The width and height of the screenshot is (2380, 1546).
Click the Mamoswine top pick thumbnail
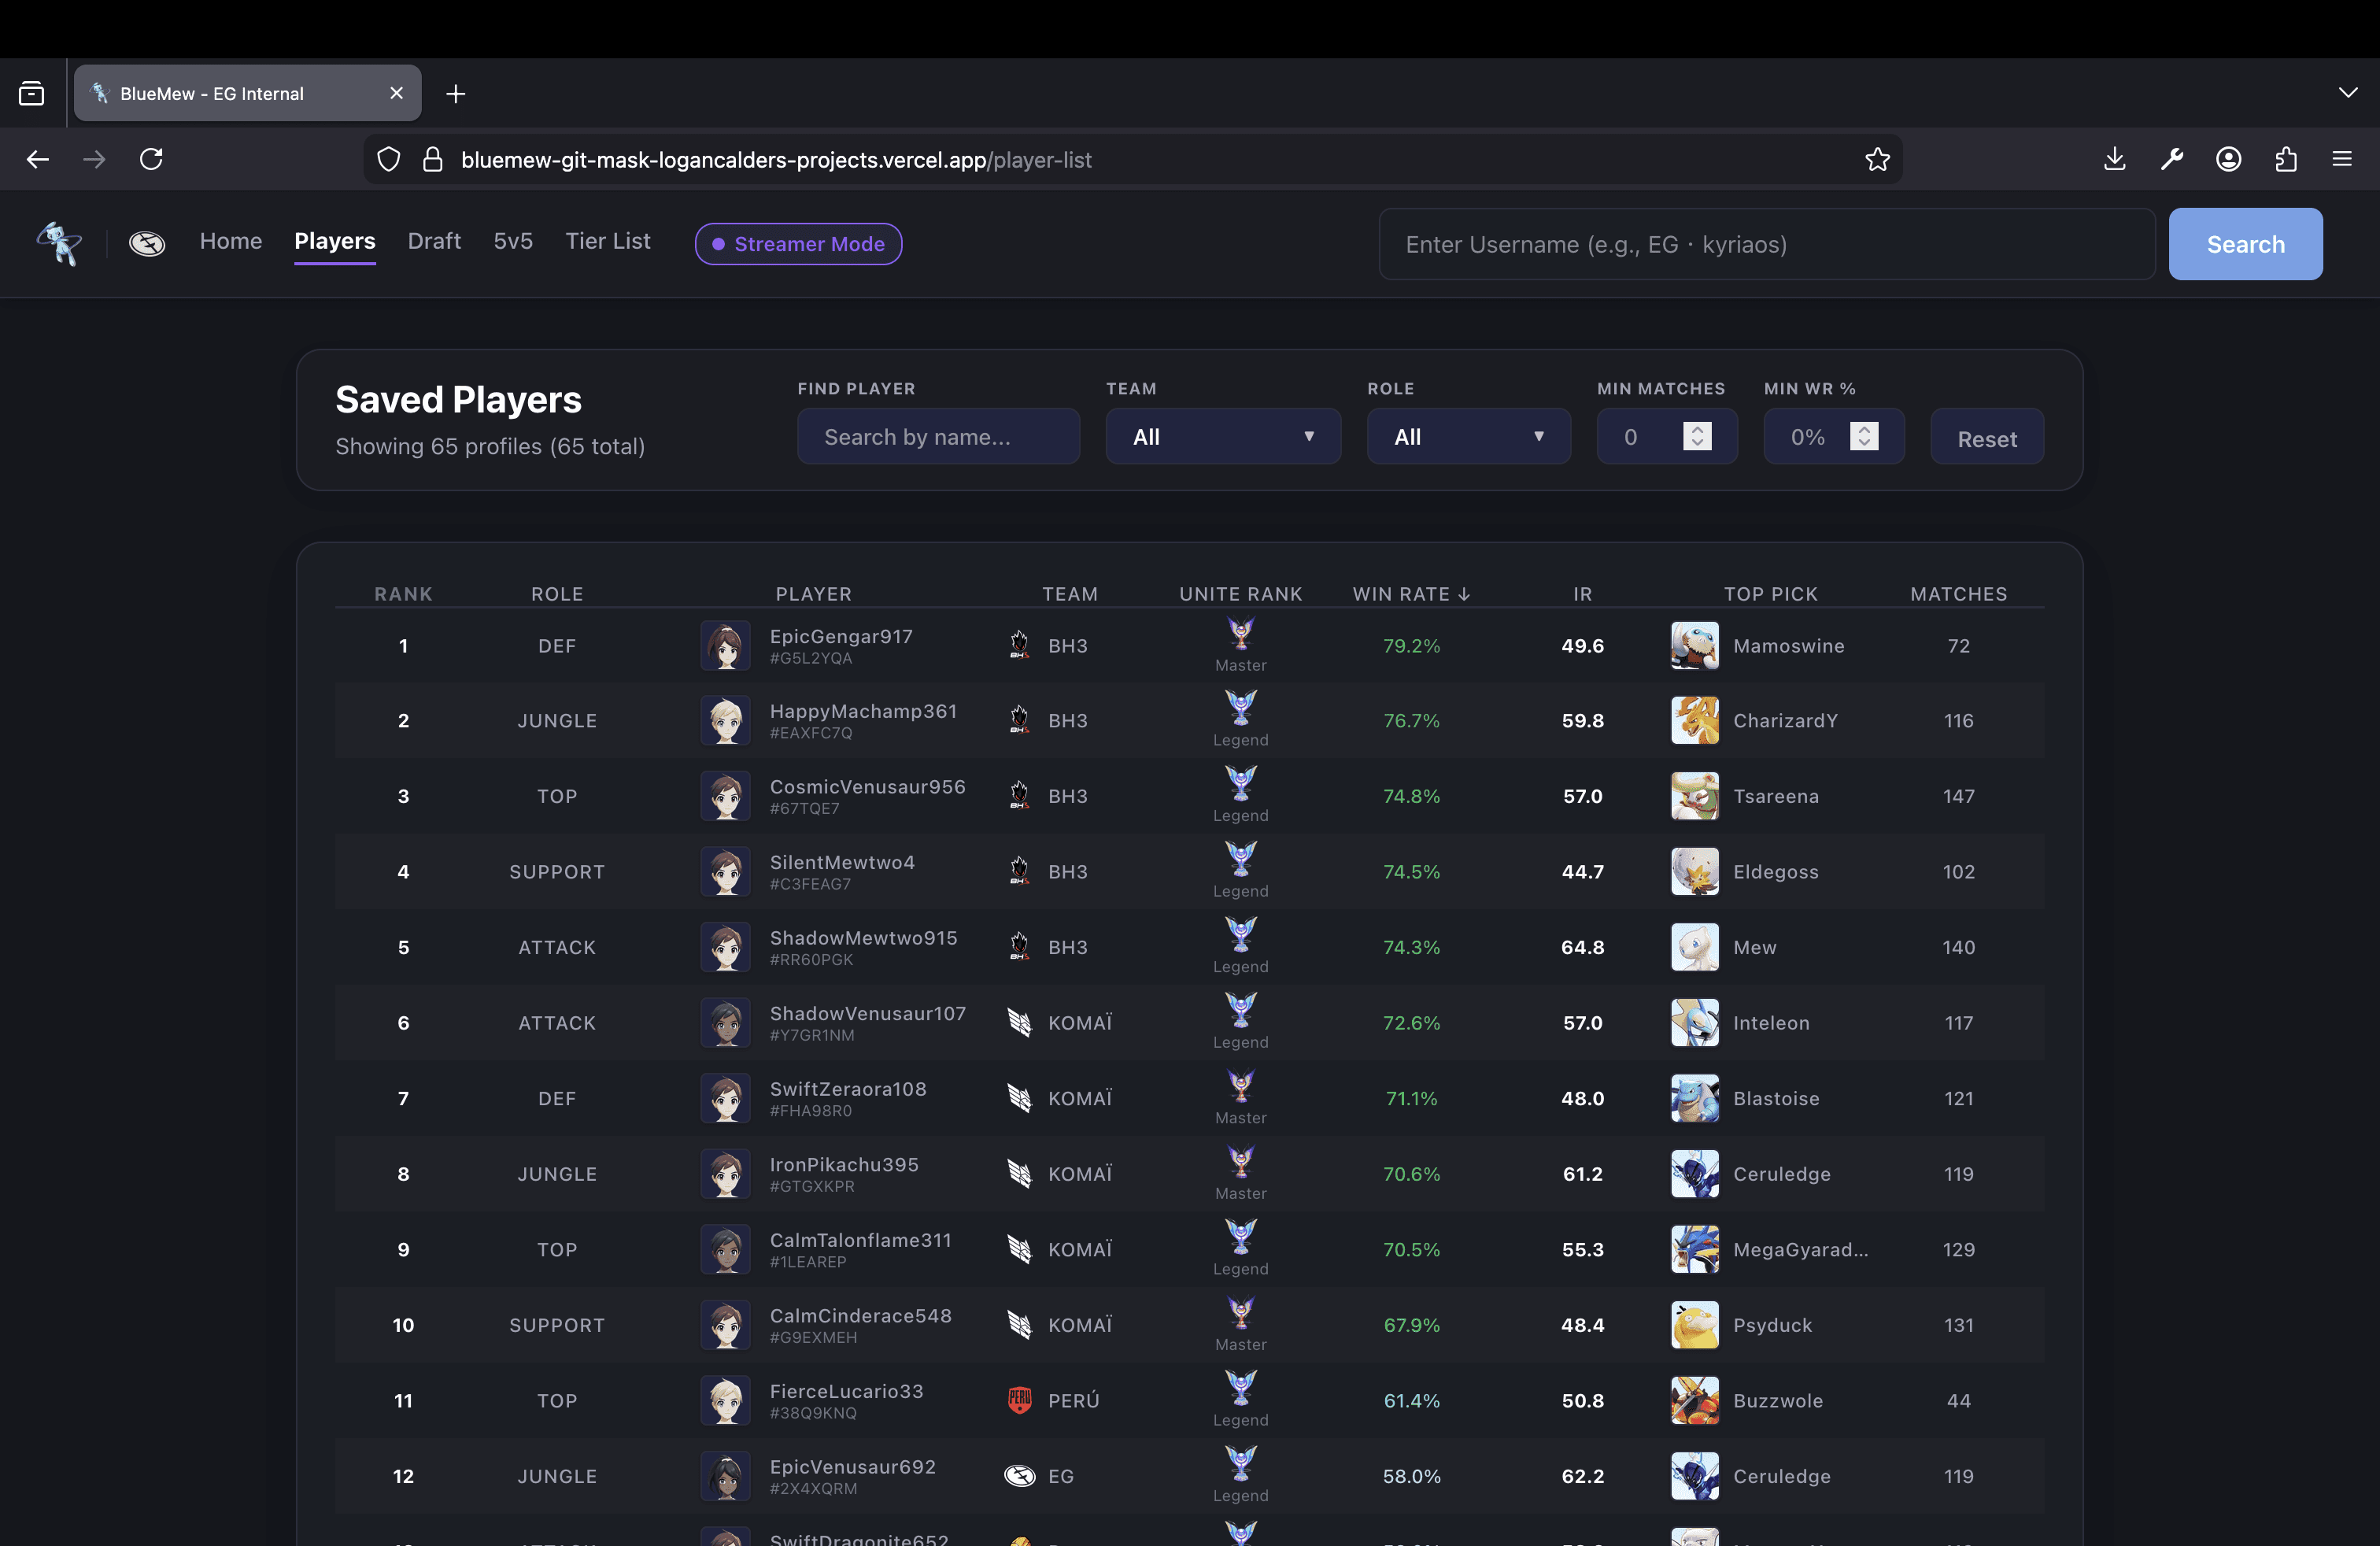point(1694,645)
